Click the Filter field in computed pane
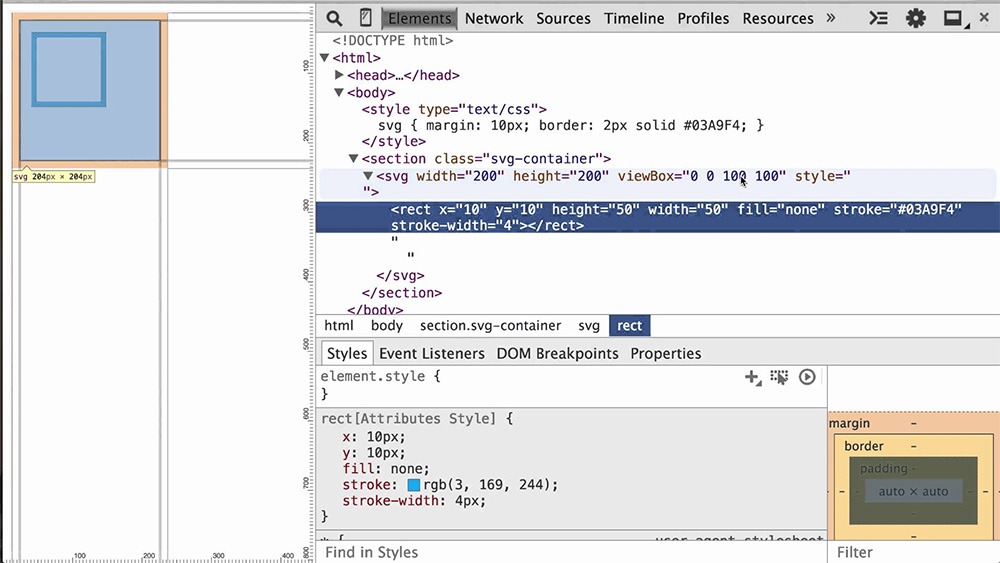 pyautogui.click(x=914, y=552)
